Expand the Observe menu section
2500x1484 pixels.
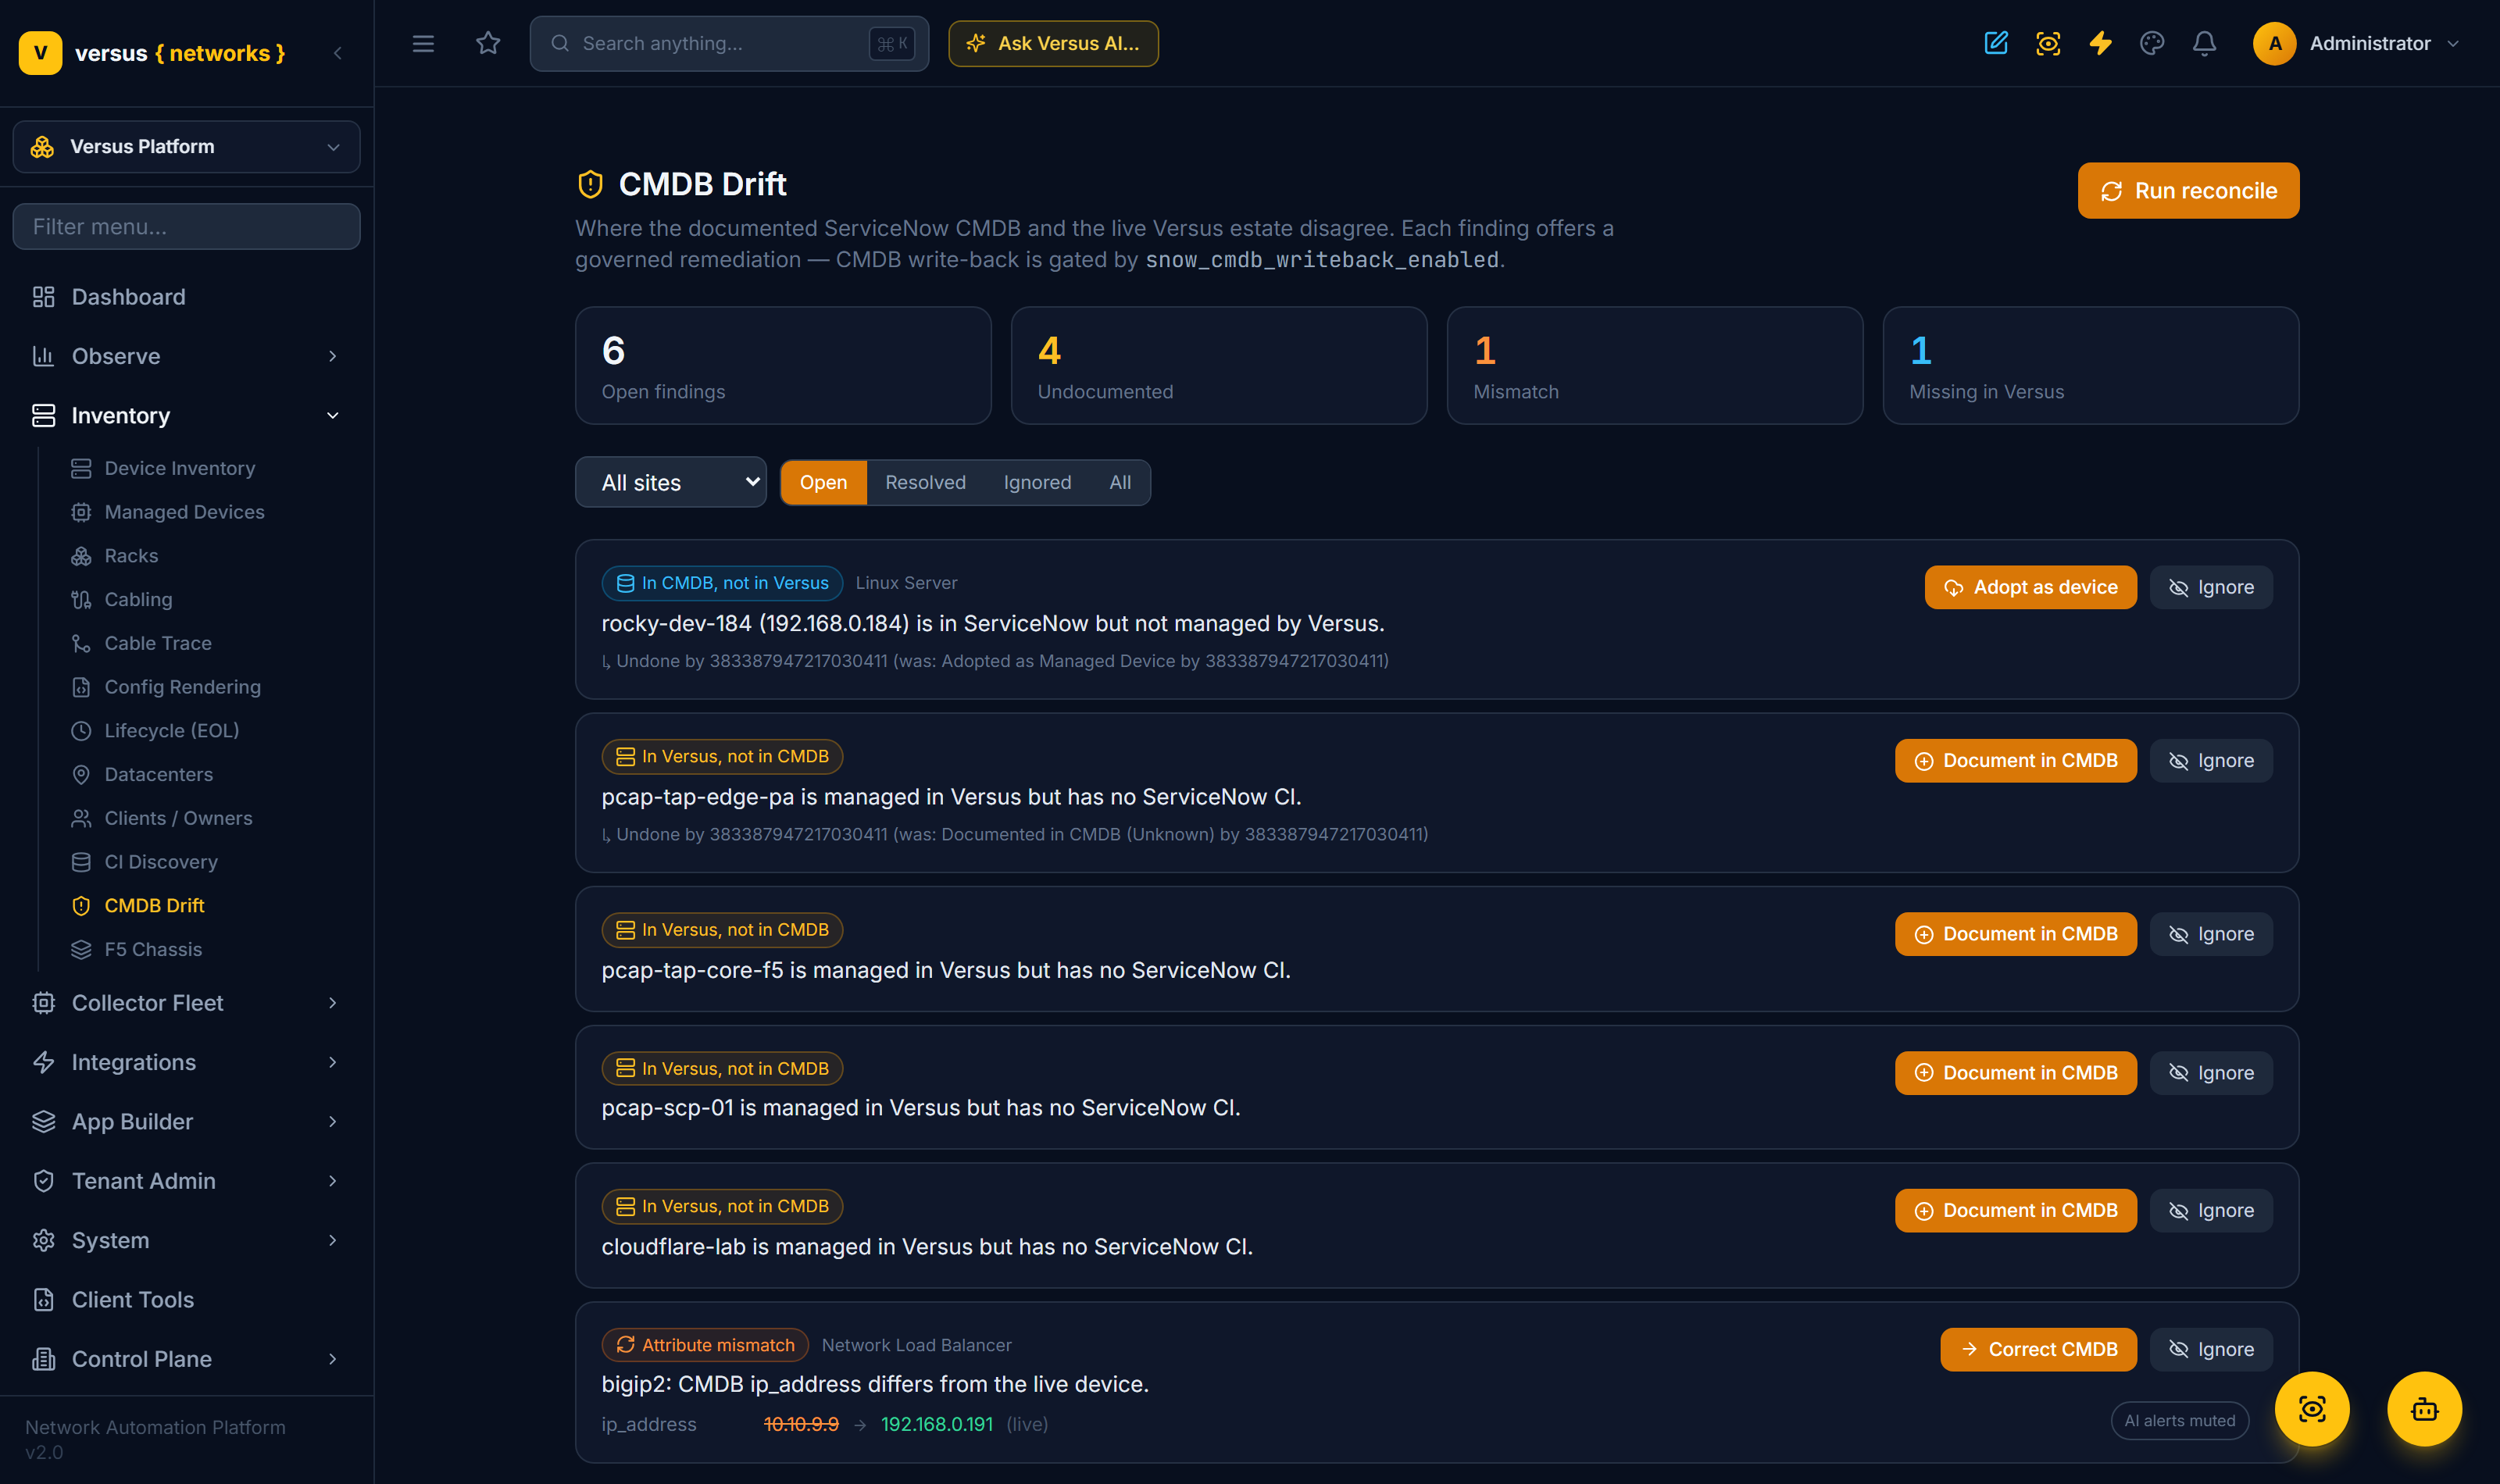tap(186, 356)
